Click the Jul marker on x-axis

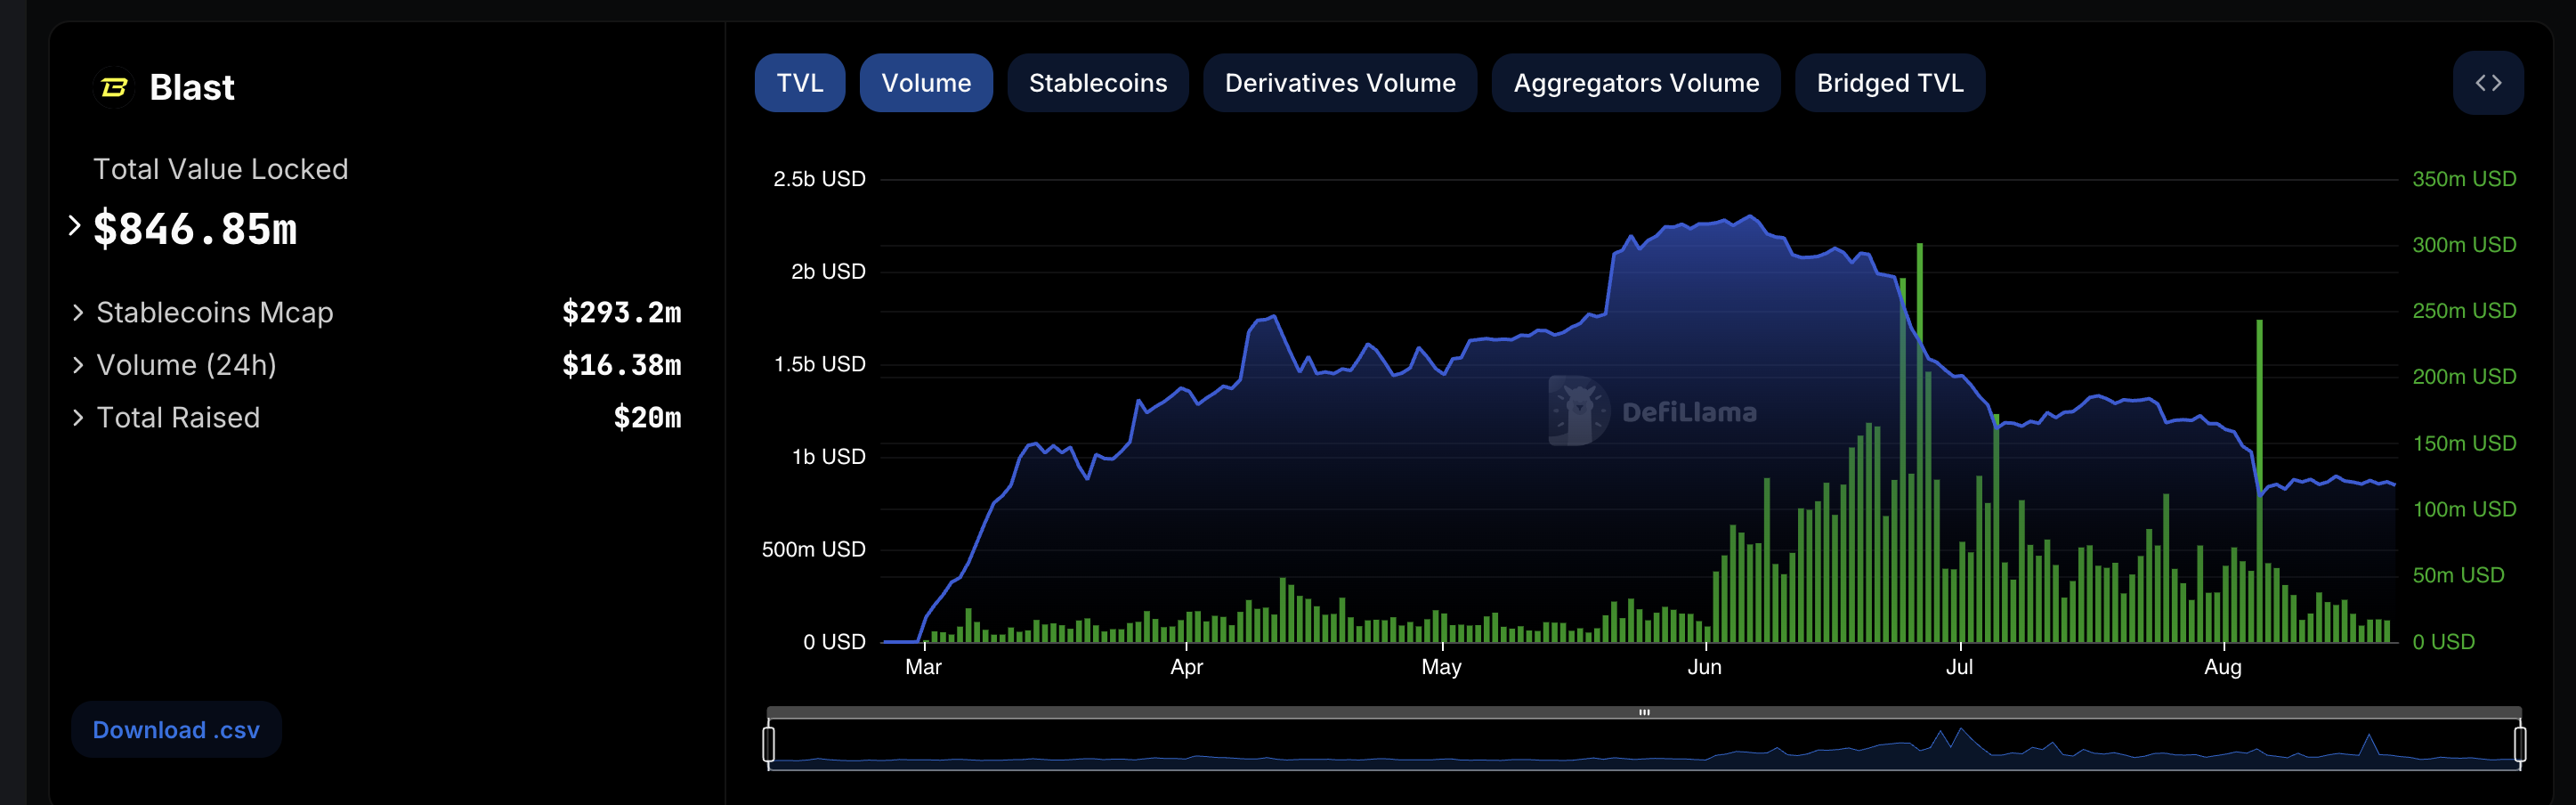[1958, 667]
